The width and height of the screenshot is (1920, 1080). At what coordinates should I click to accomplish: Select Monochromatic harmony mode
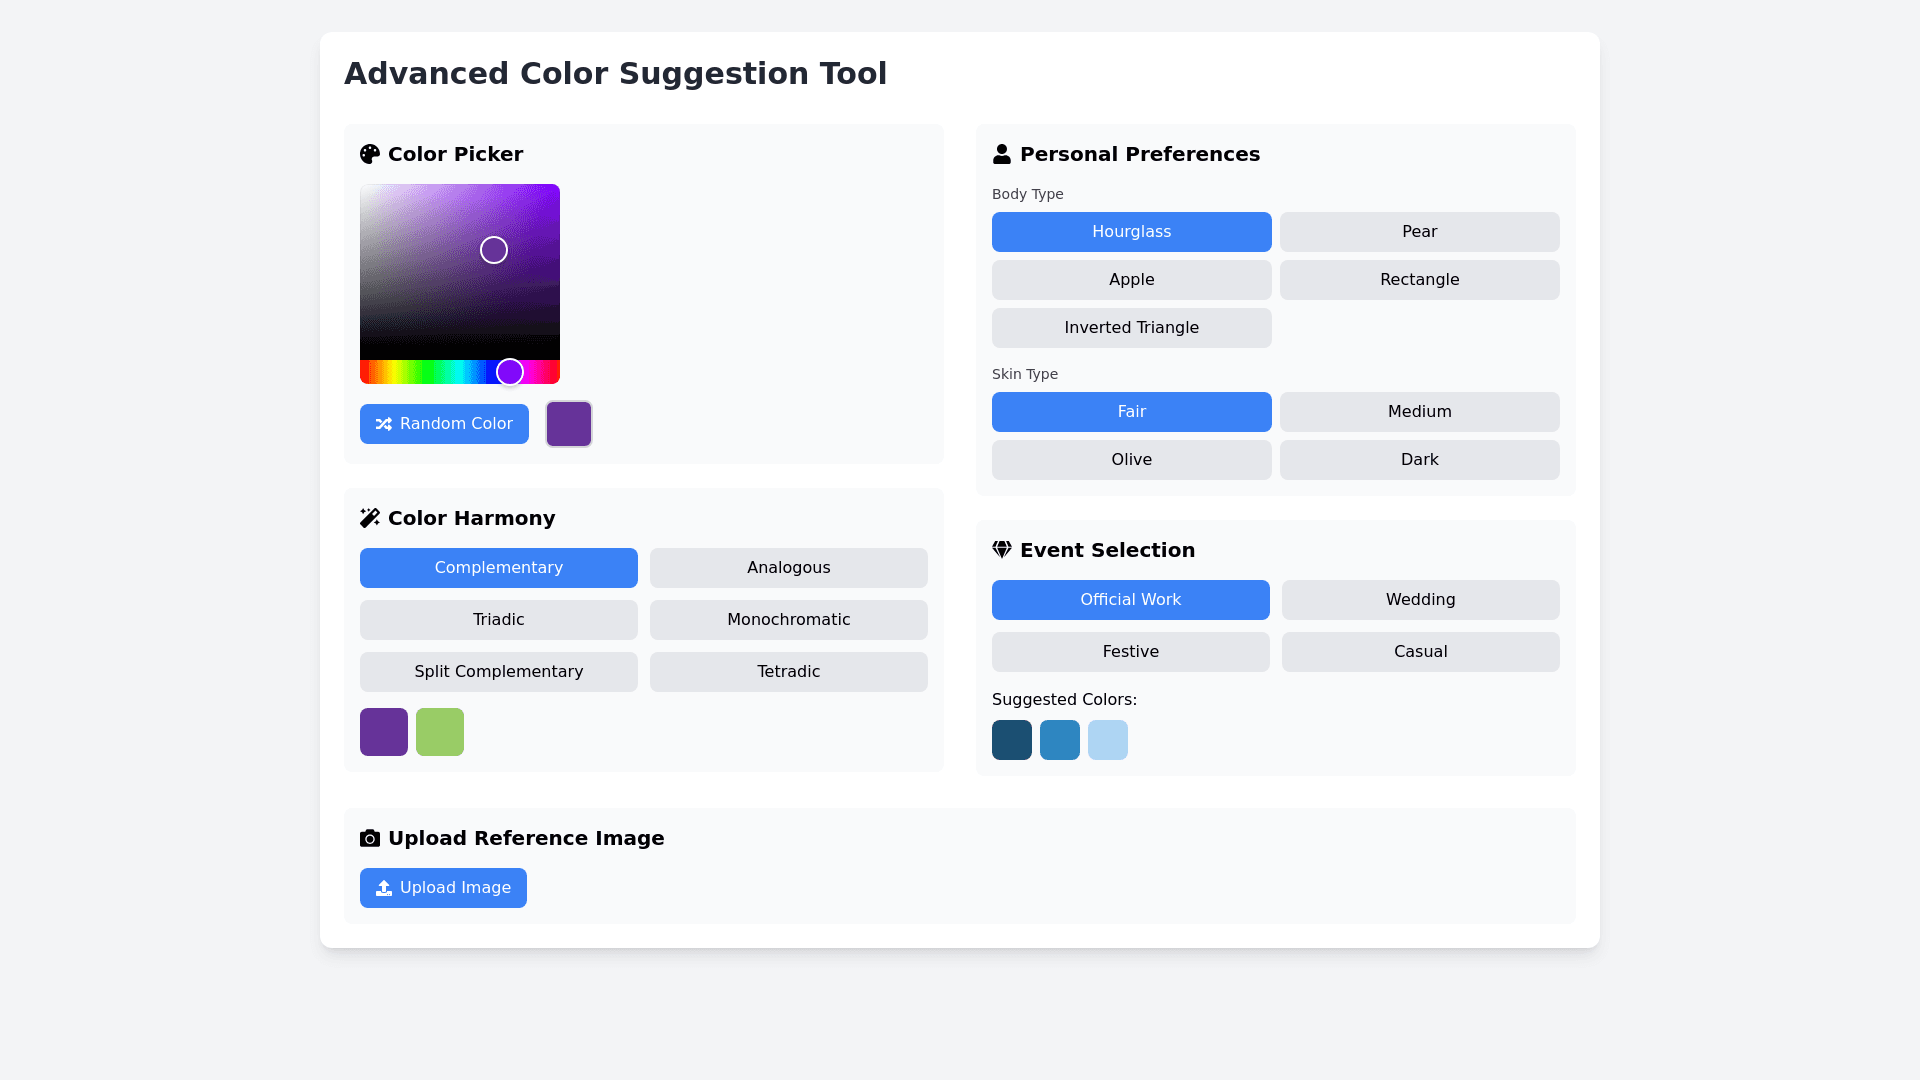(x=788, y=620)
